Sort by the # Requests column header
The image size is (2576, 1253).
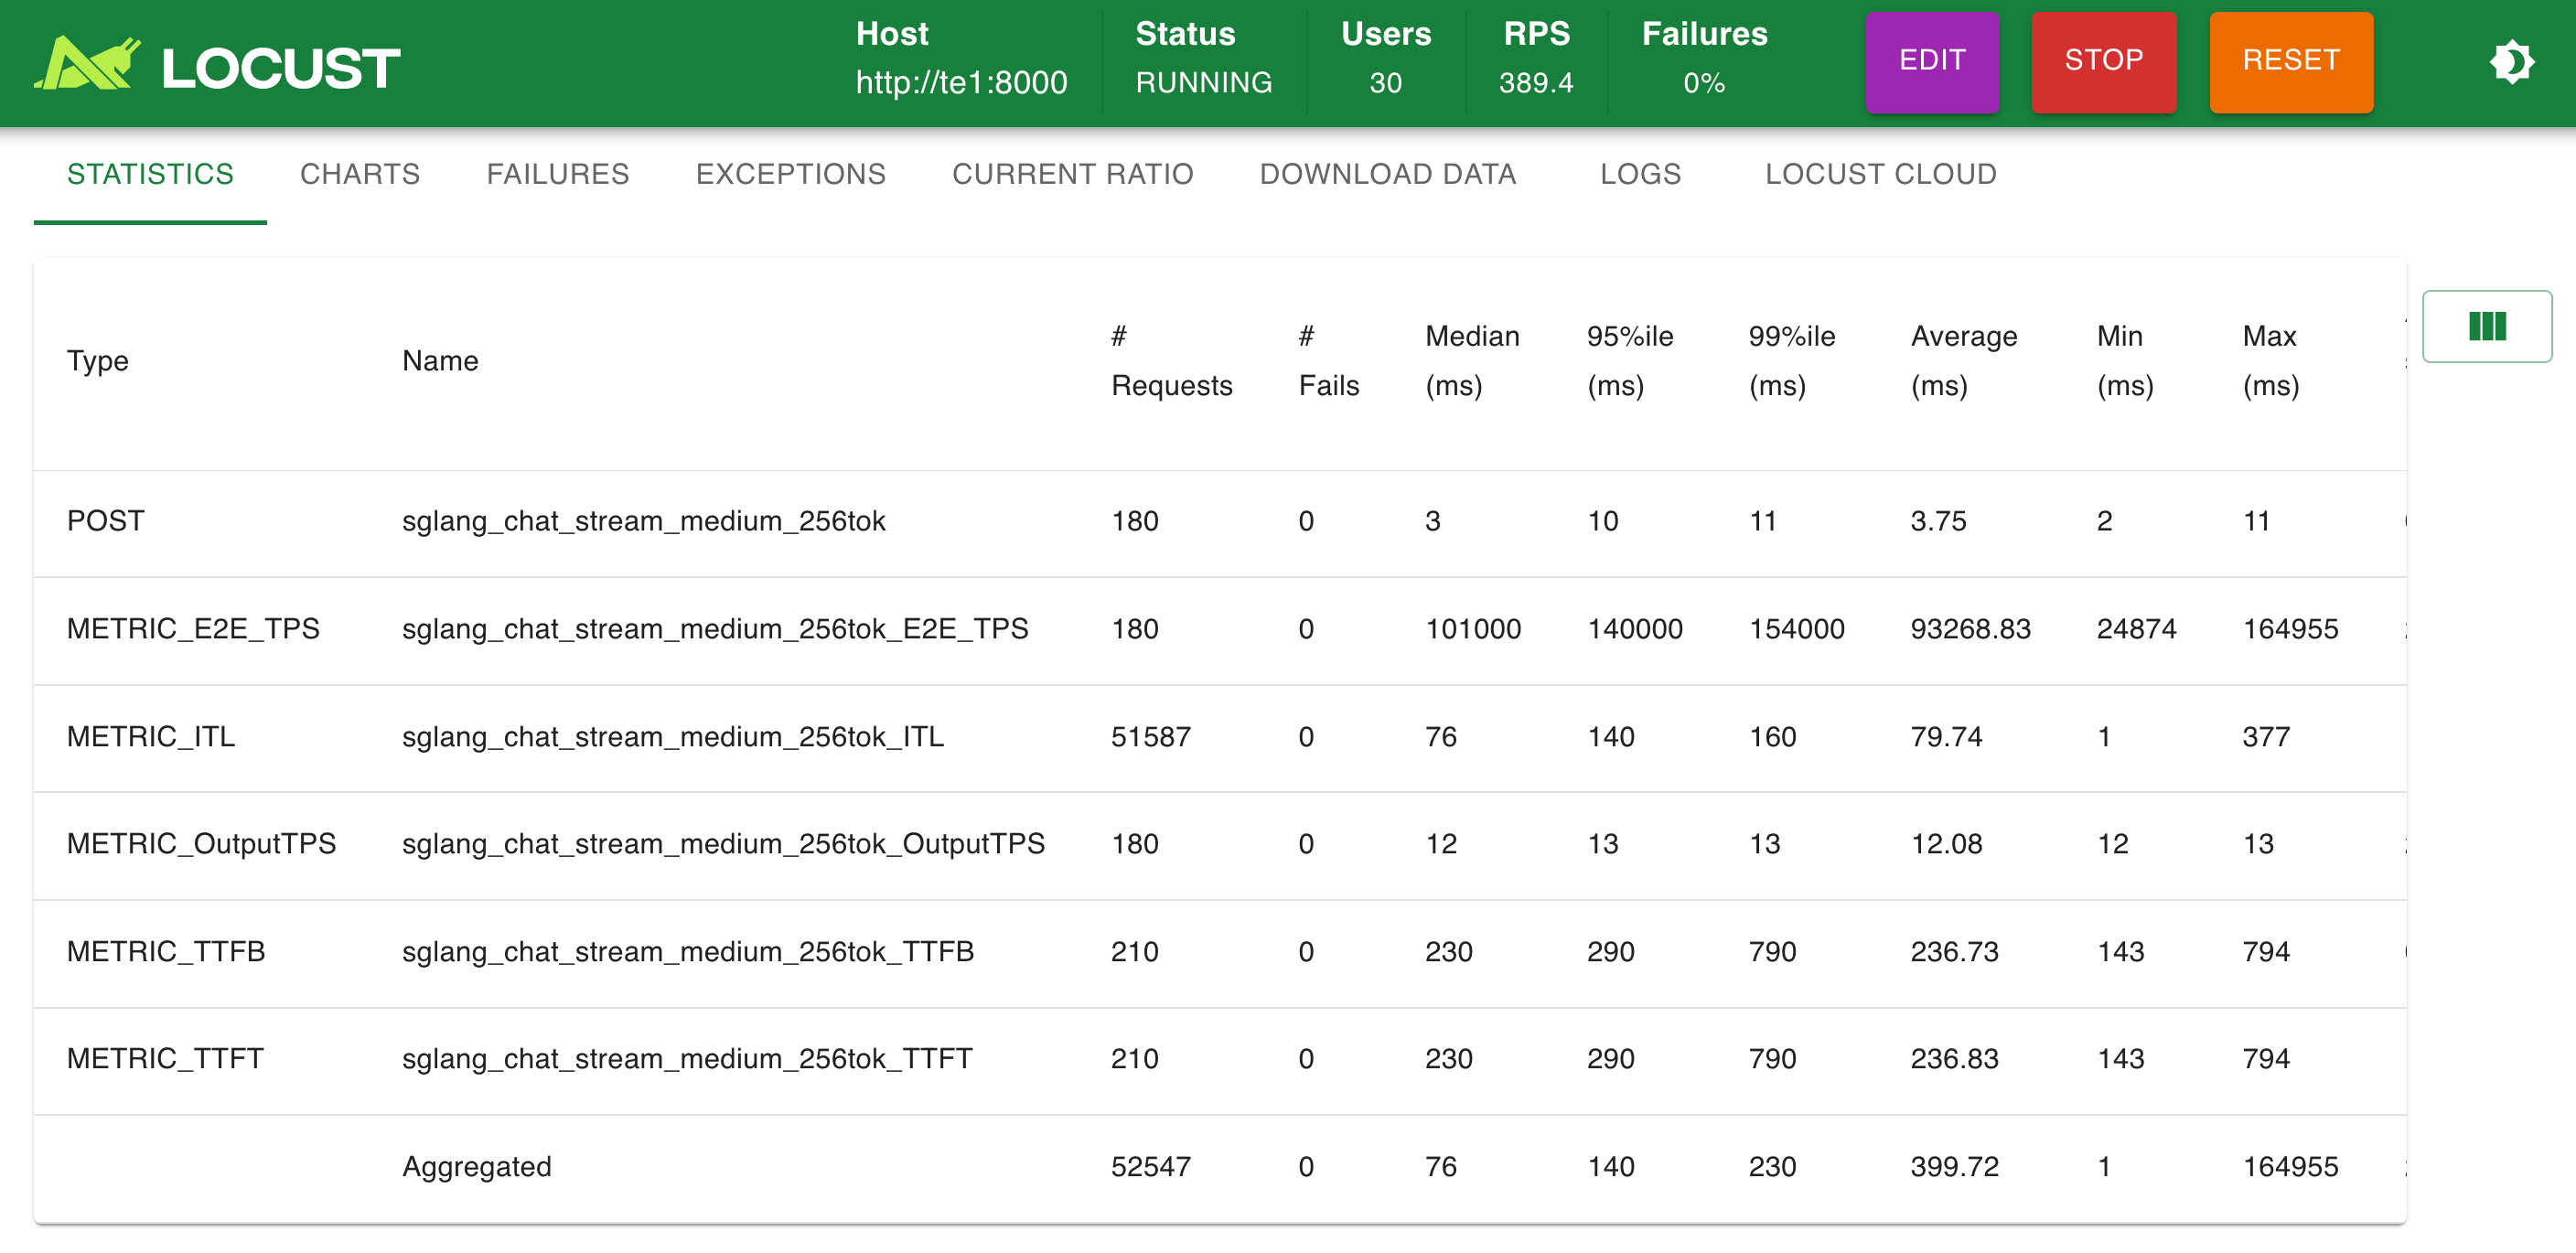click(1171, 361)
